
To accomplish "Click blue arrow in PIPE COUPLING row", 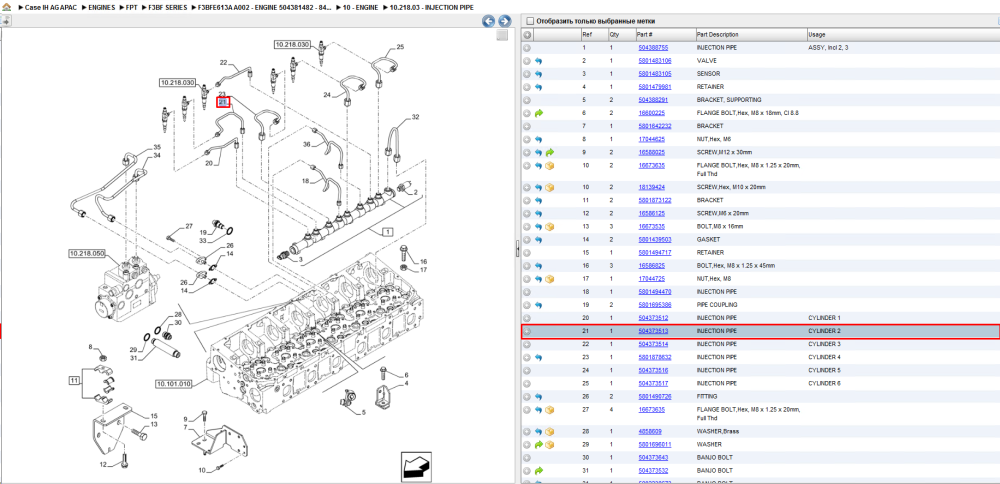I will coord(538,305).
